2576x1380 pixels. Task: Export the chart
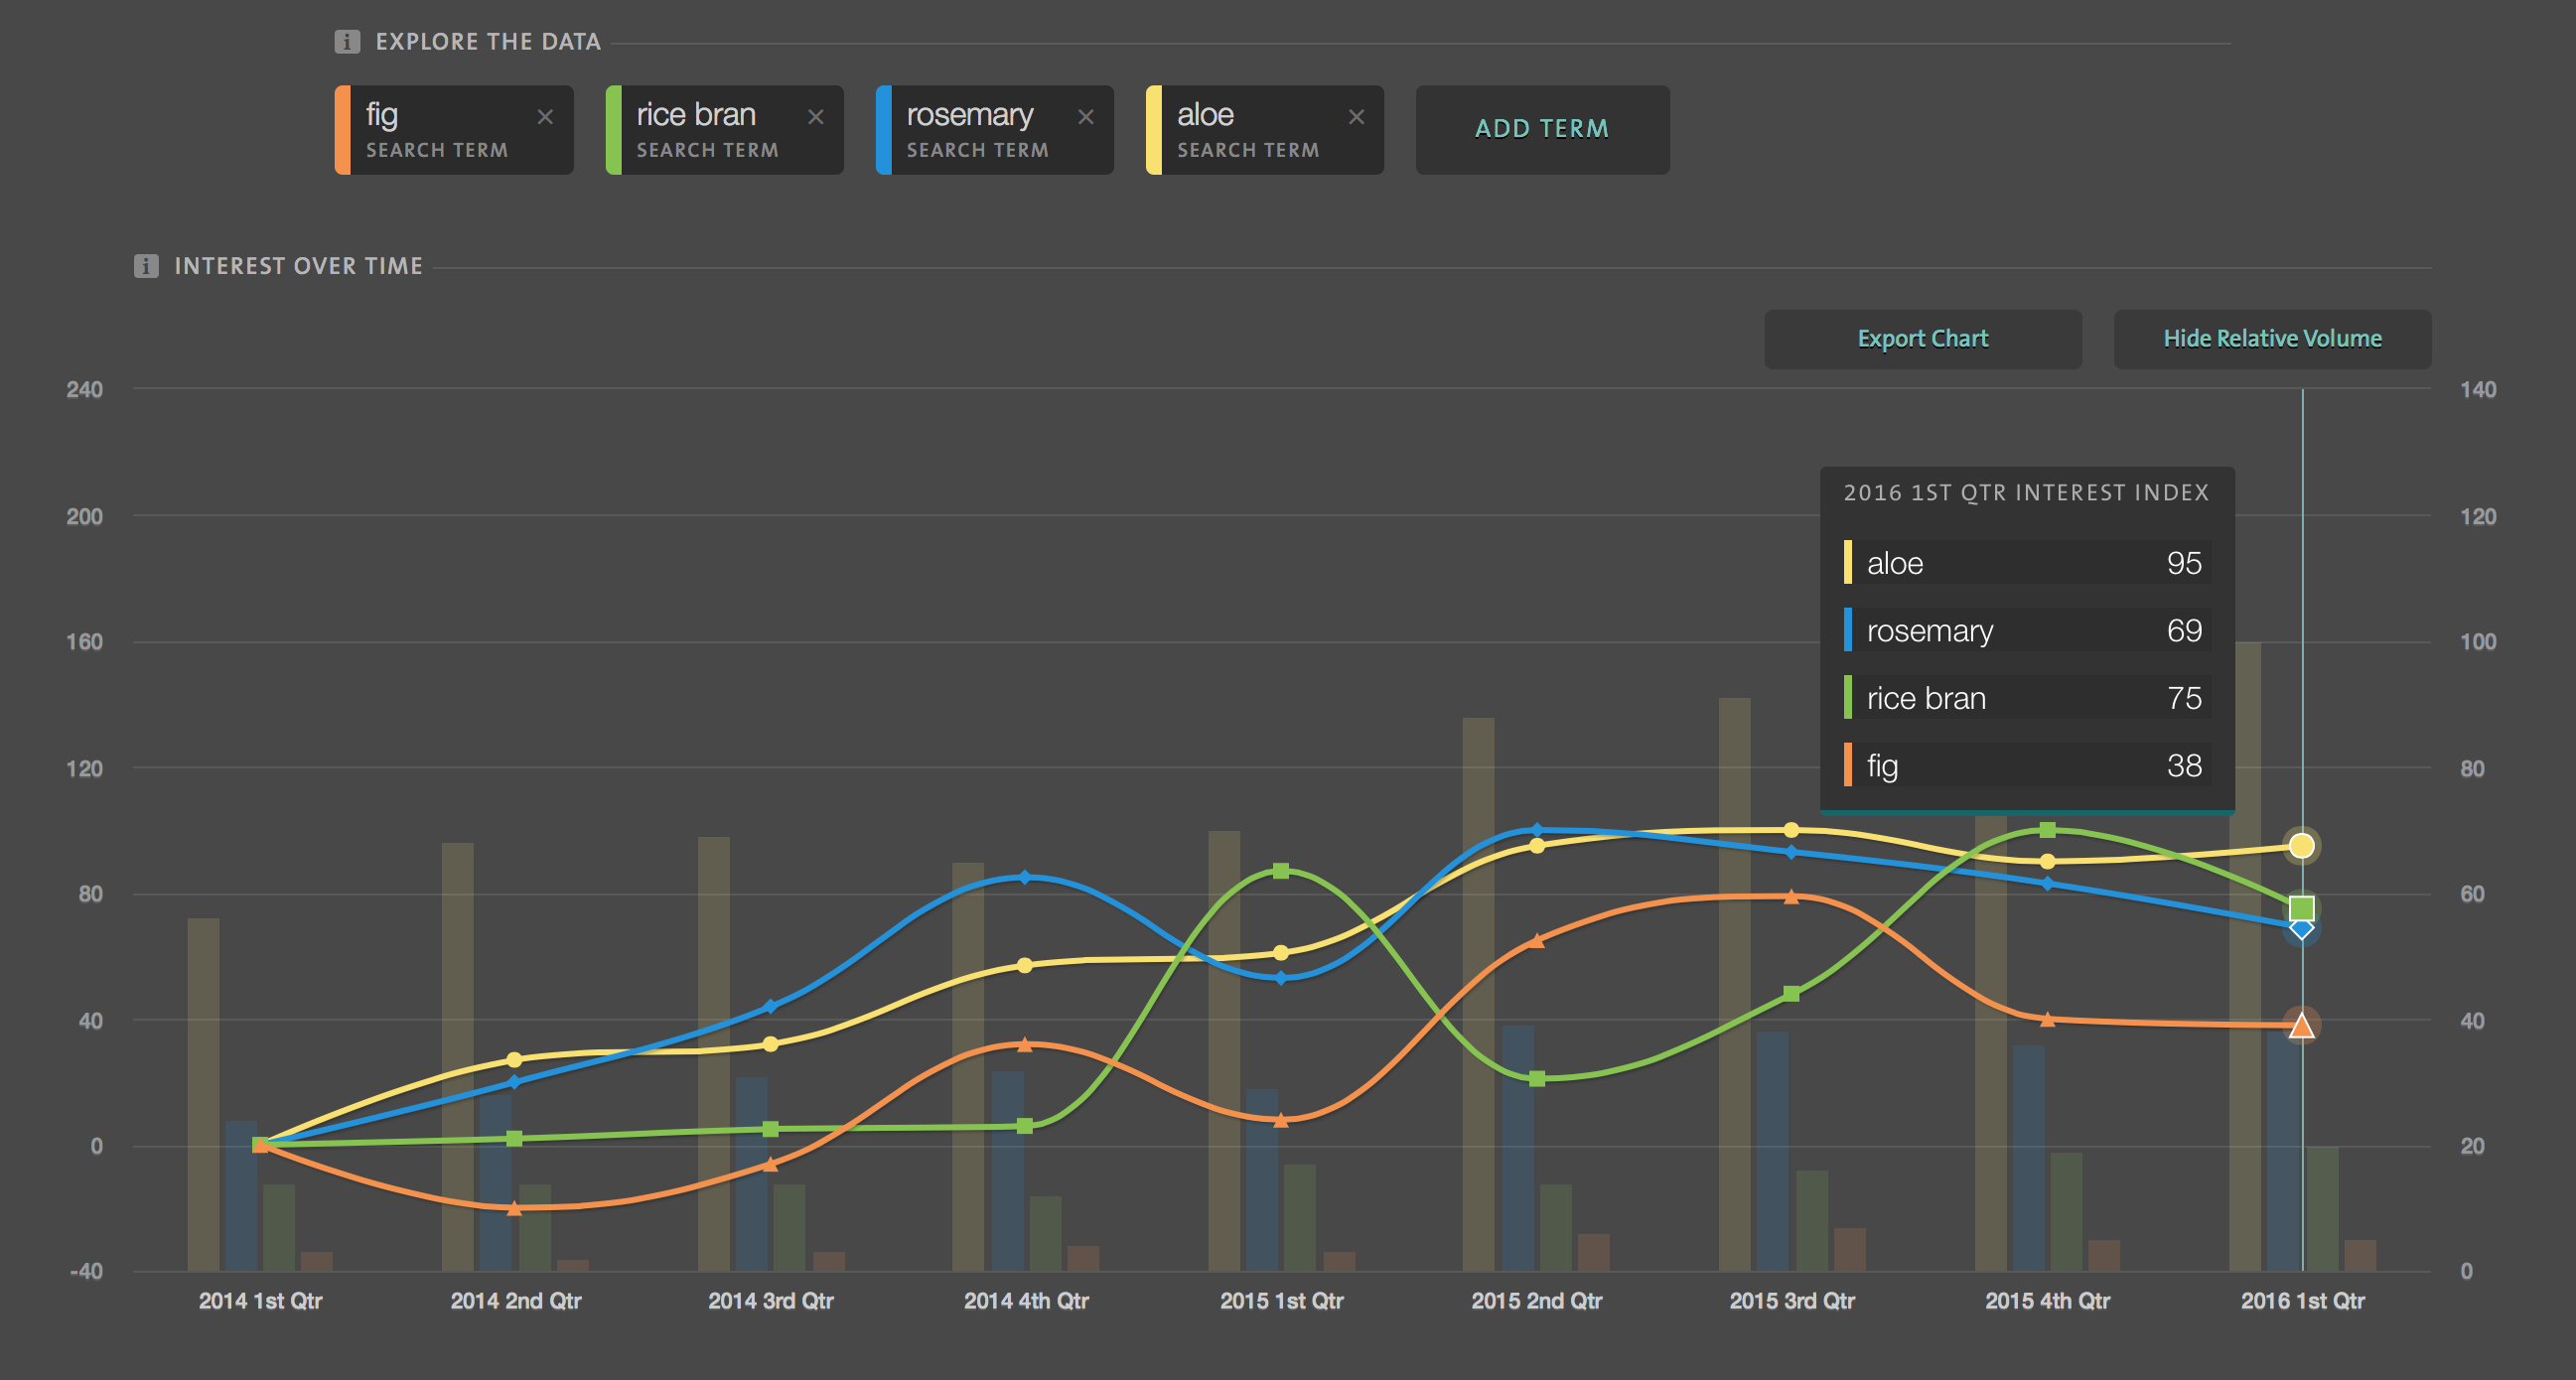(1922, 339)
